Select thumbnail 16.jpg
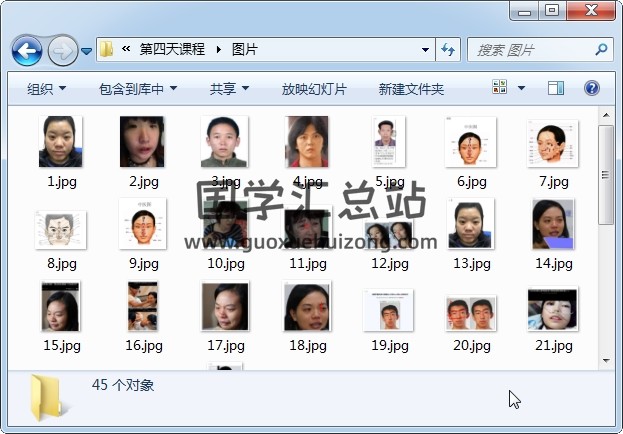Image resolution: width=623 pixels, height=434 pixels. click(x=142, y=306)
